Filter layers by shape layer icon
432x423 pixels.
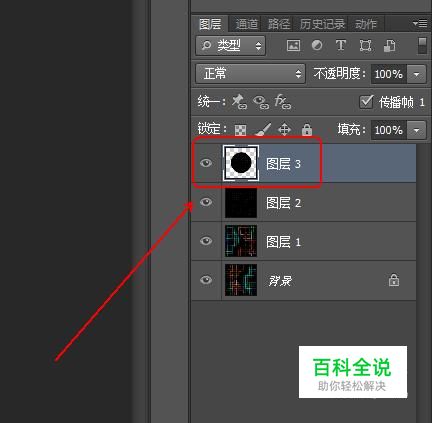tap(365, 46)
